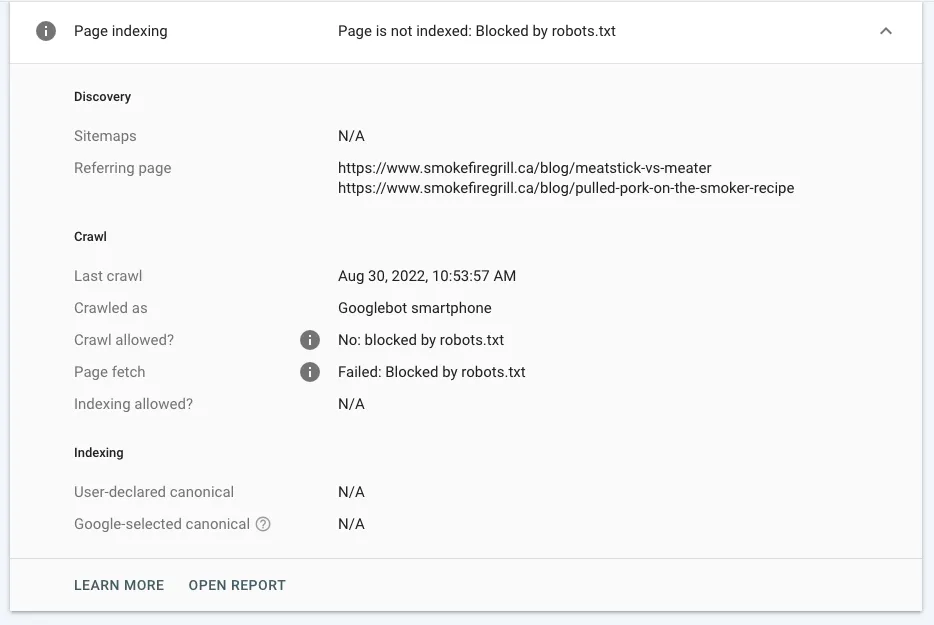Collapse the Page indexing section chevron
The height and width of the screenshot is (625, 934).
[x=885, y=31]
